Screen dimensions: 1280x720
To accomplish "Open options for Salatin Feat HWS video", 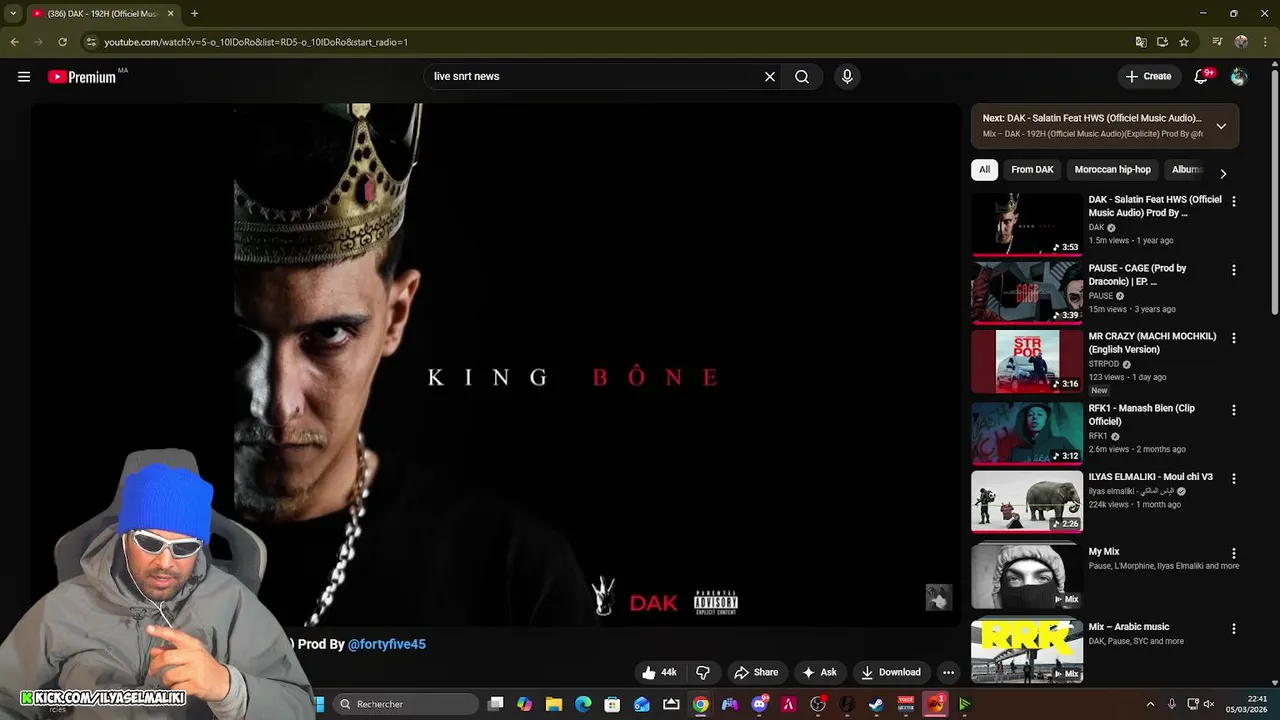I will [x=1233, y=201].
